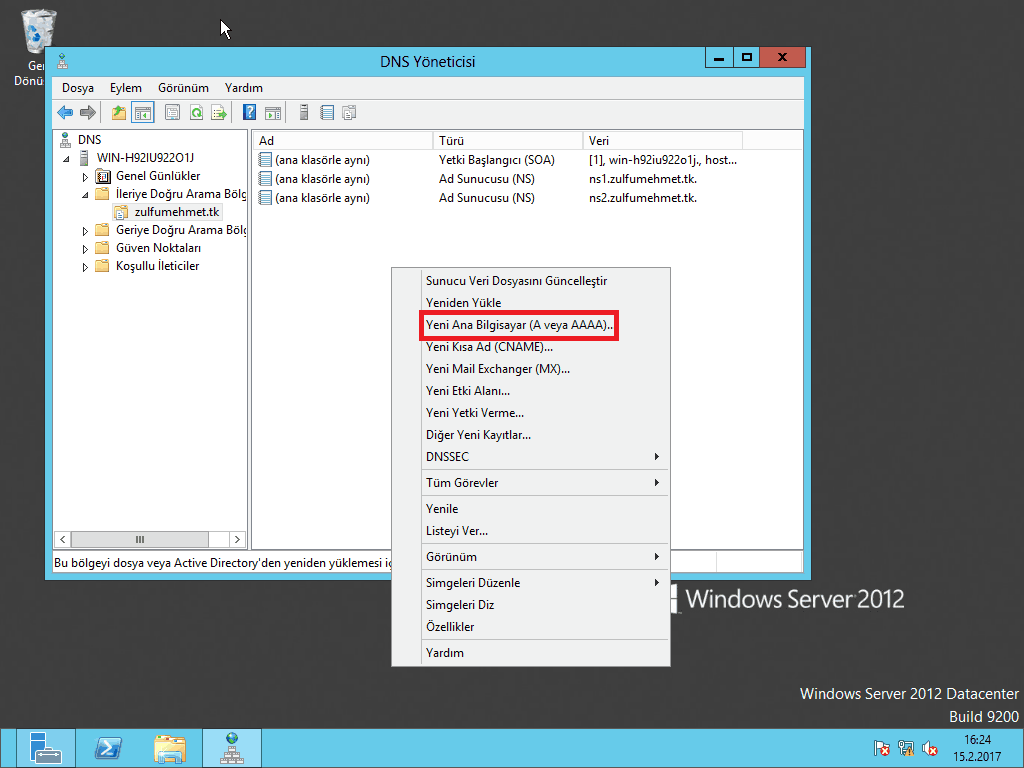The height and width of the screenshot is (768, 1024).
Task: Click the New Record notebook toolbar icon
Action: [x=327, y=113]
